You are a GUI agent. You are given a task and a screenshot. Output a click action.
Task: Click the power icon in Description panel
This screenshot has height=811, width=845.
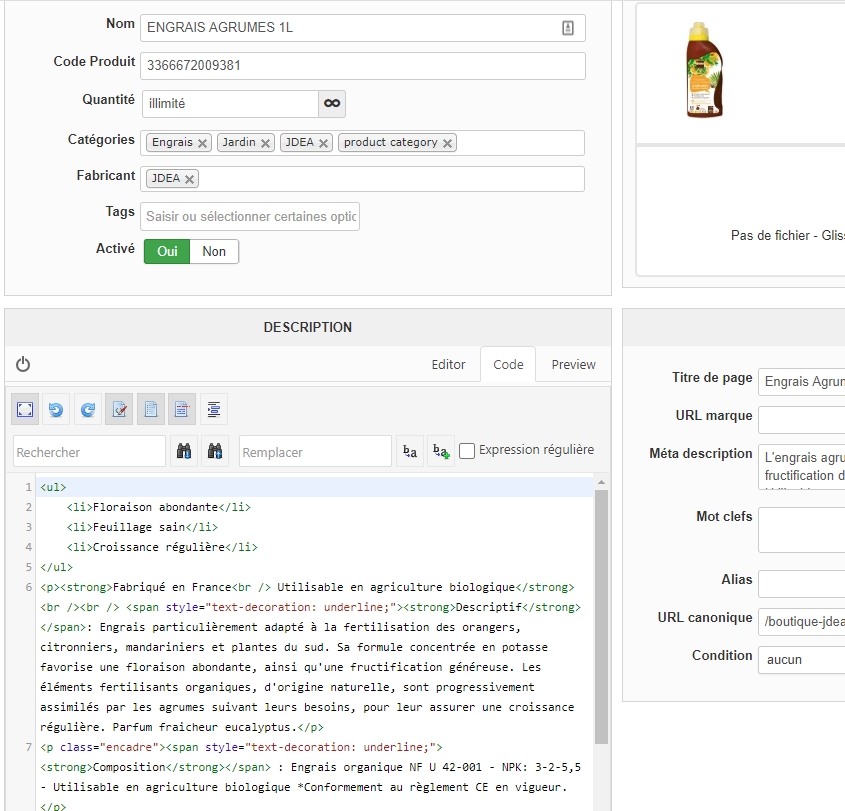tap(23, 365)
